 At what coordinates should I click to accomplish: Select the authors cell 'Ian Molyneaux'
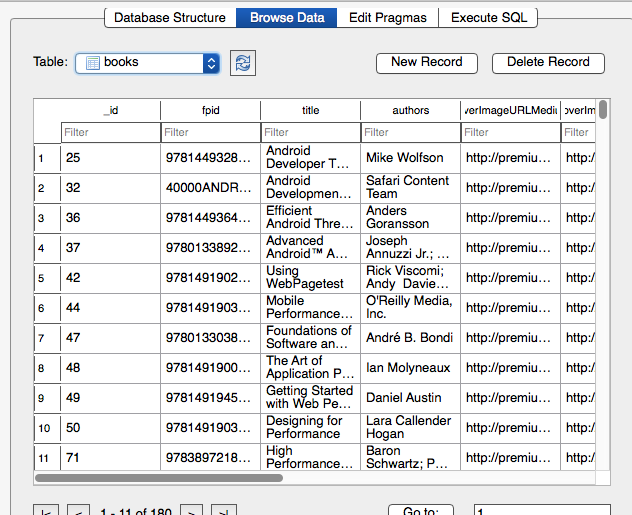(410, 368)
